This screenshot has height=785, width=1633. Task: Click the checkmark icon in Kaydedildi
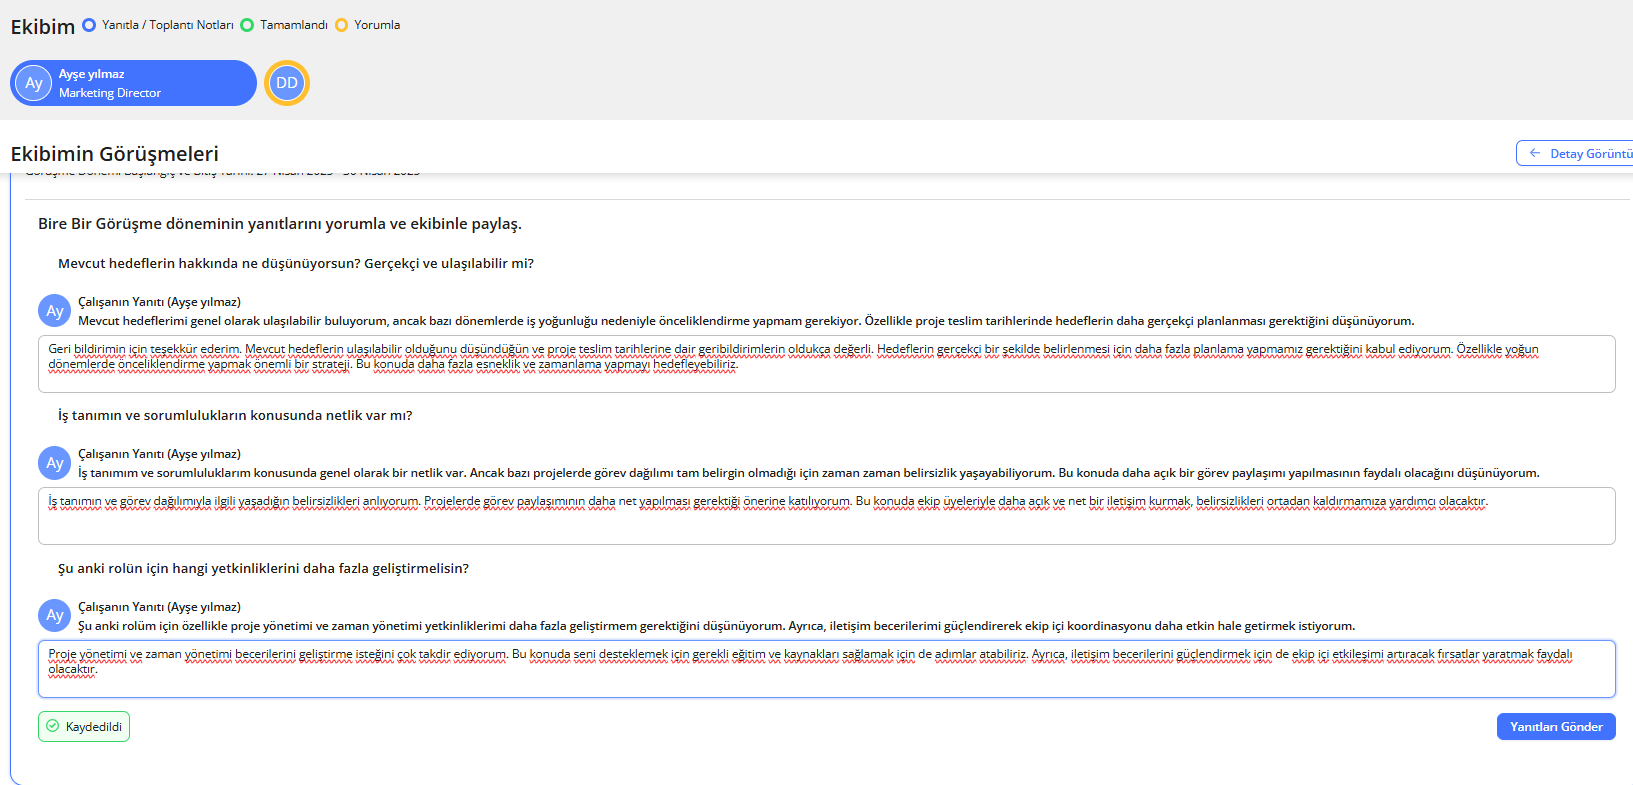click(x=53, y=726)
